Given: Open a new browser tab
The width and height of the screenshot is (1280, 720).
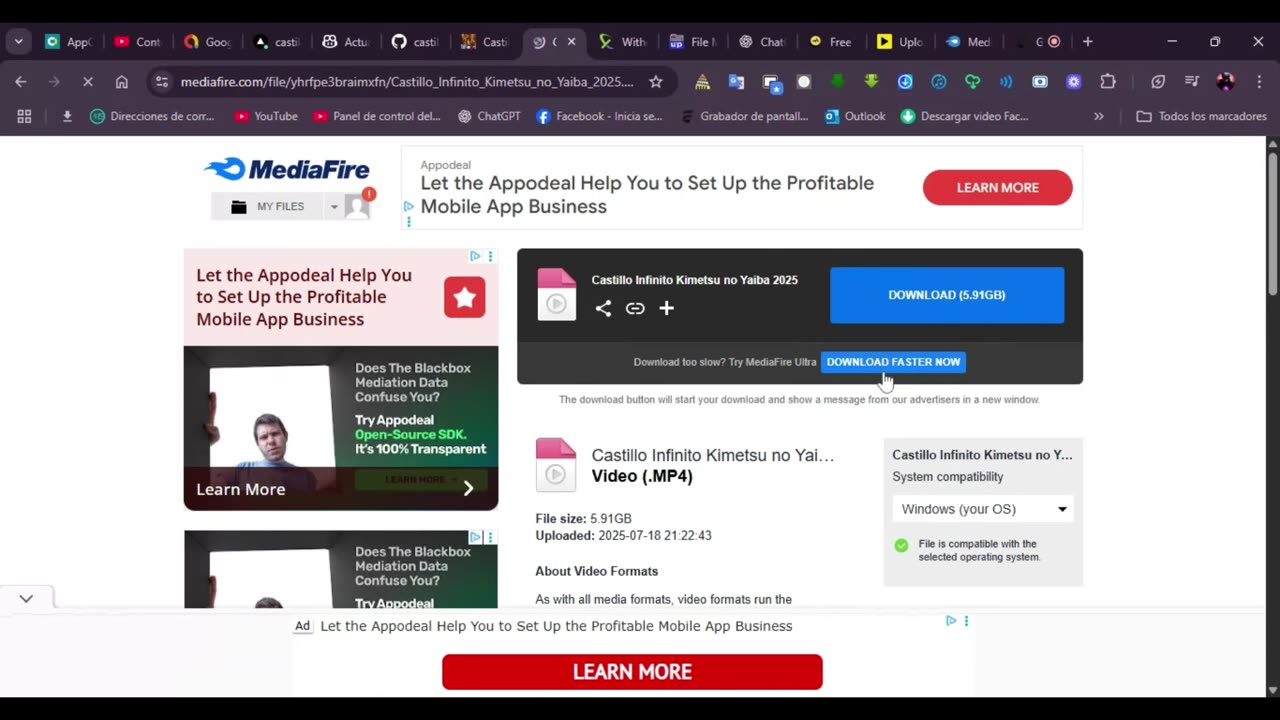Looking at the screenshot, I should (1088, 42).
